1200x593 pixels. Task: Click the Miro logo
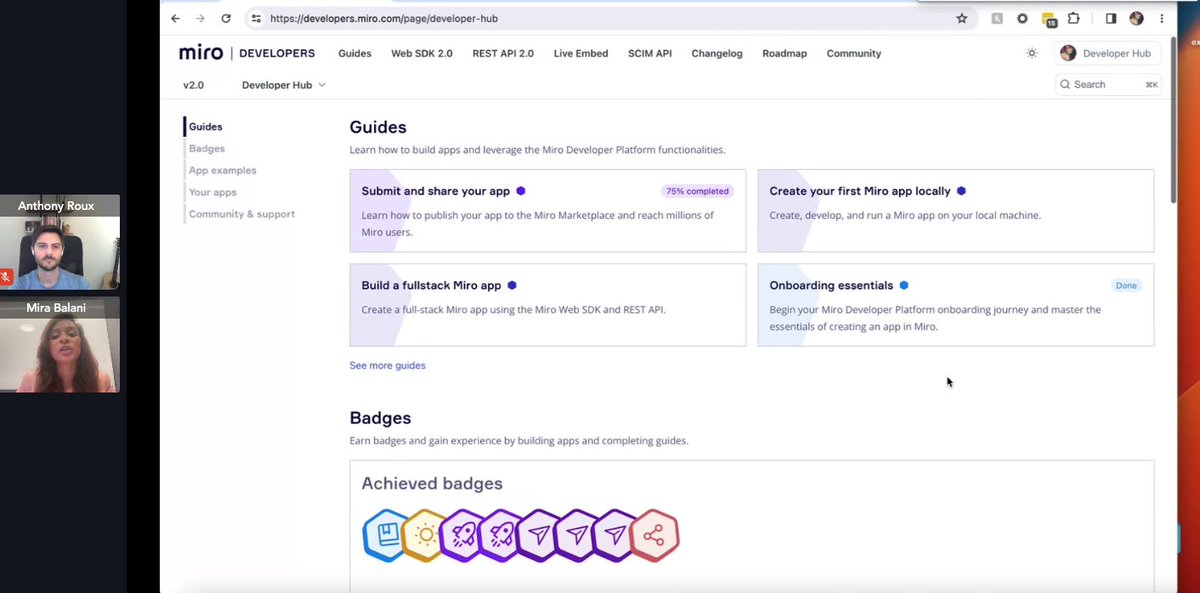[x=199, y=52]
